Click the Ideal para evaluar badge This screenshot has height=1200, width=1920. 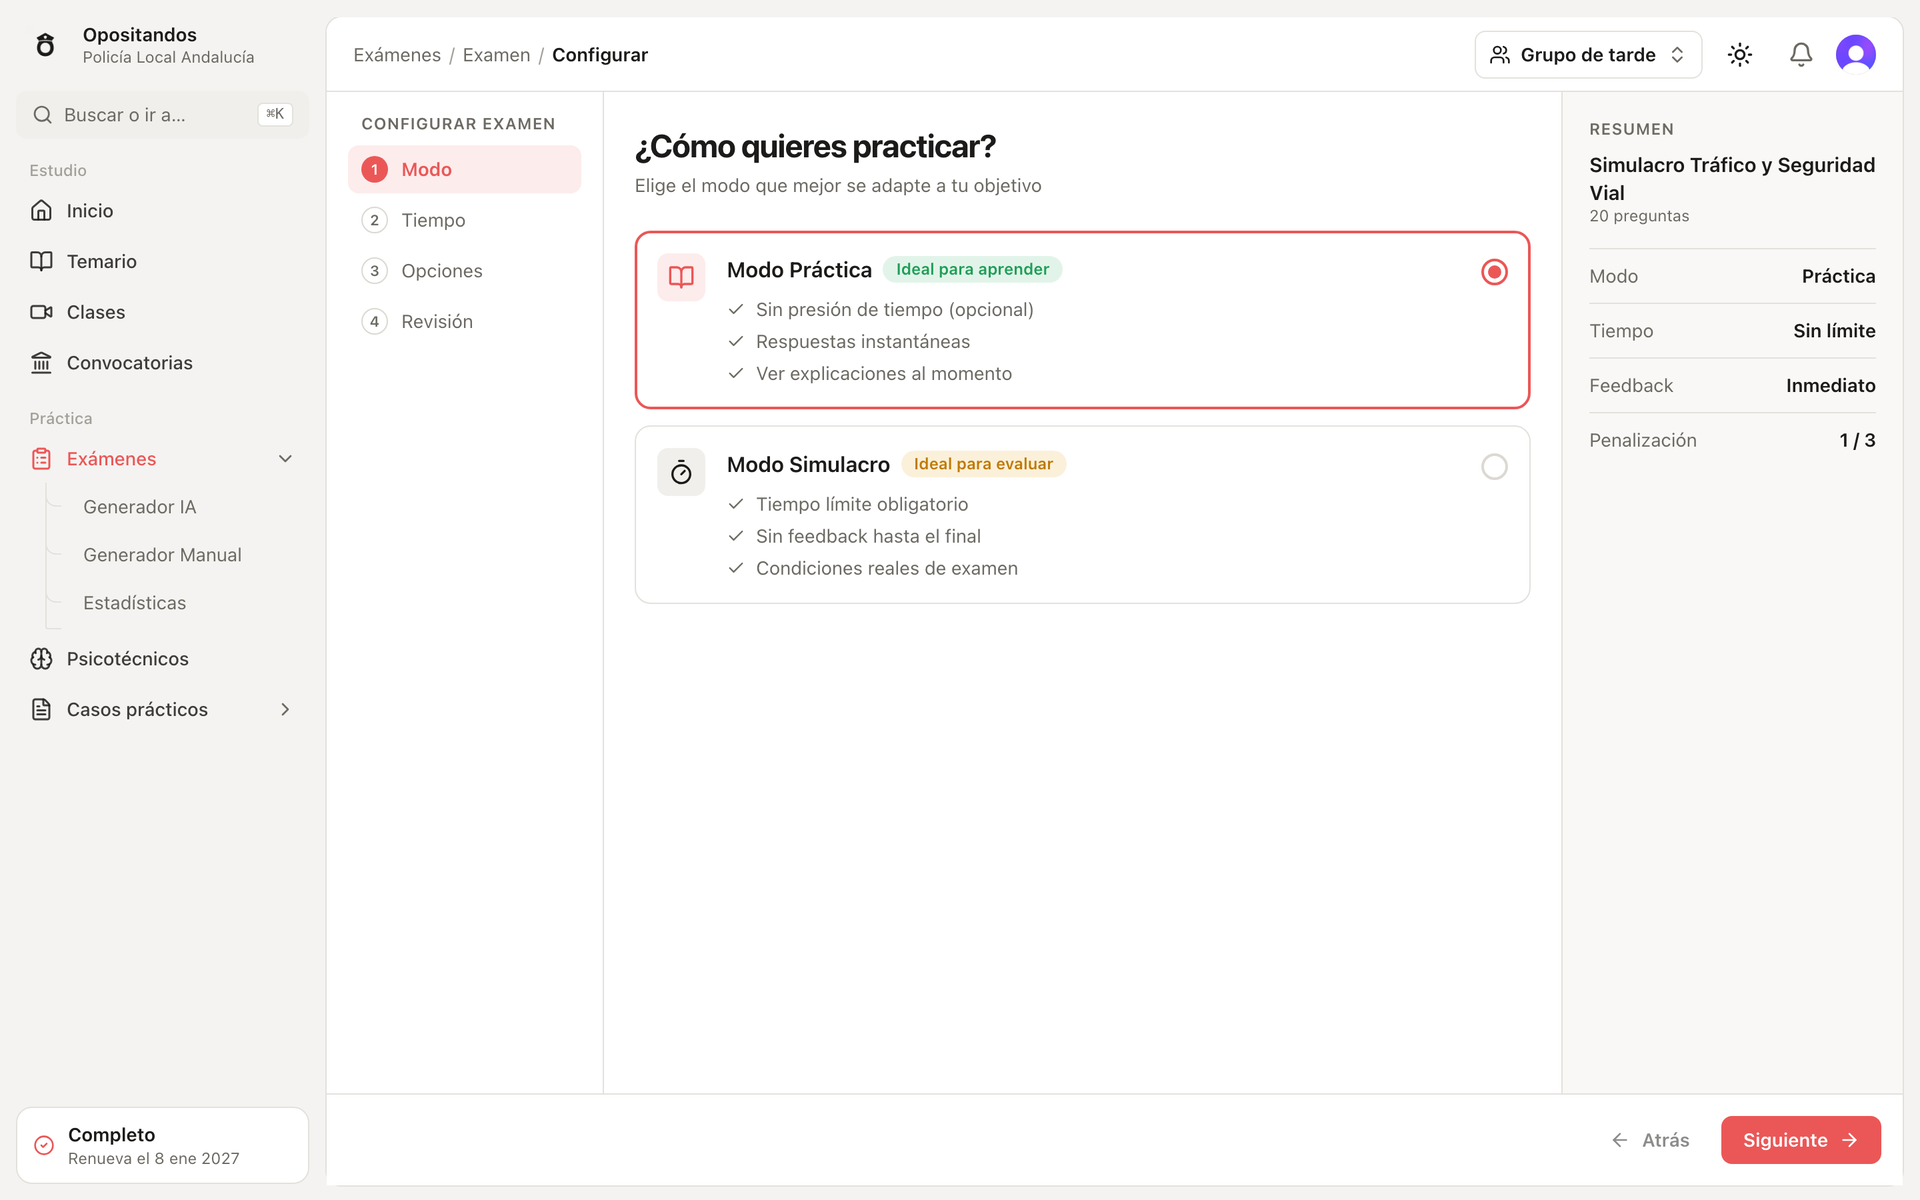[983, 464]
